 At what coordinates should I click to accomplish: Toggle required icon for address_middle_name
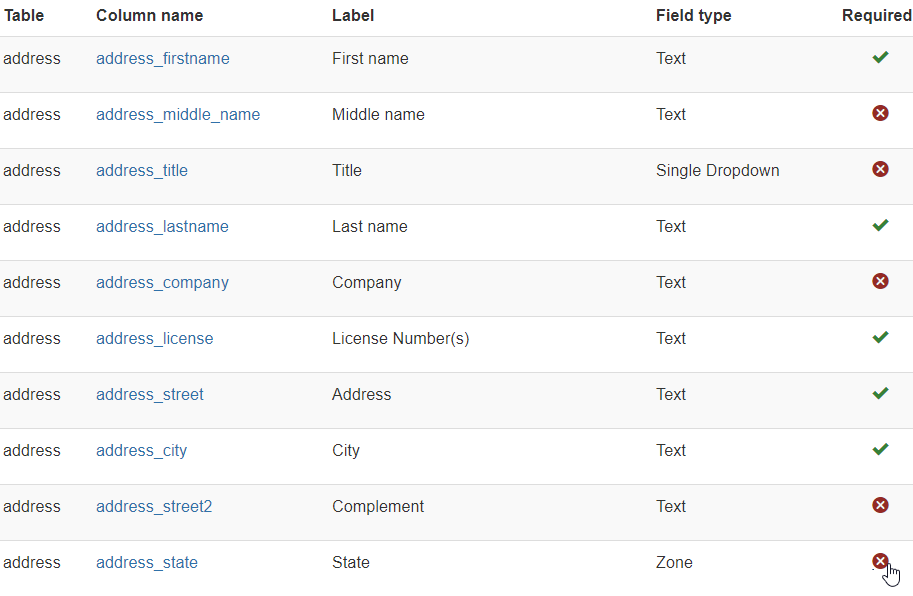(x=880, y=114)
